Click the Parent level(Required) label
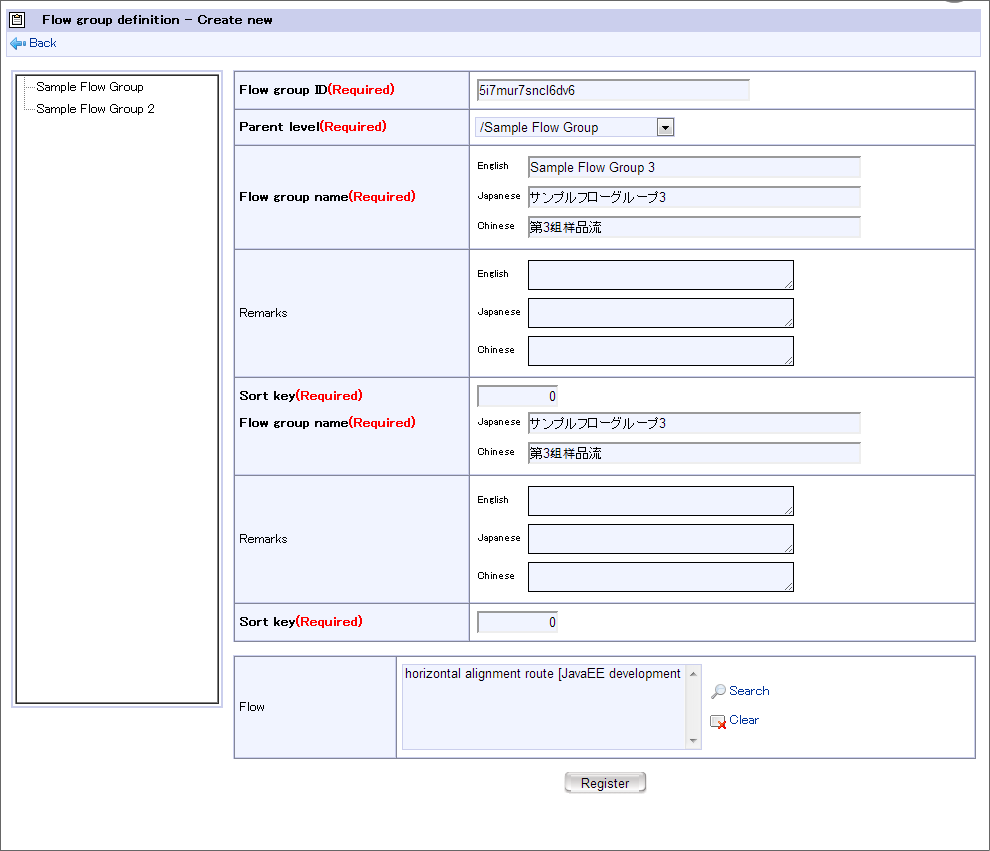The width and height of the screenshot is (990, 851). pyautogui.click(x=313, y=126)
